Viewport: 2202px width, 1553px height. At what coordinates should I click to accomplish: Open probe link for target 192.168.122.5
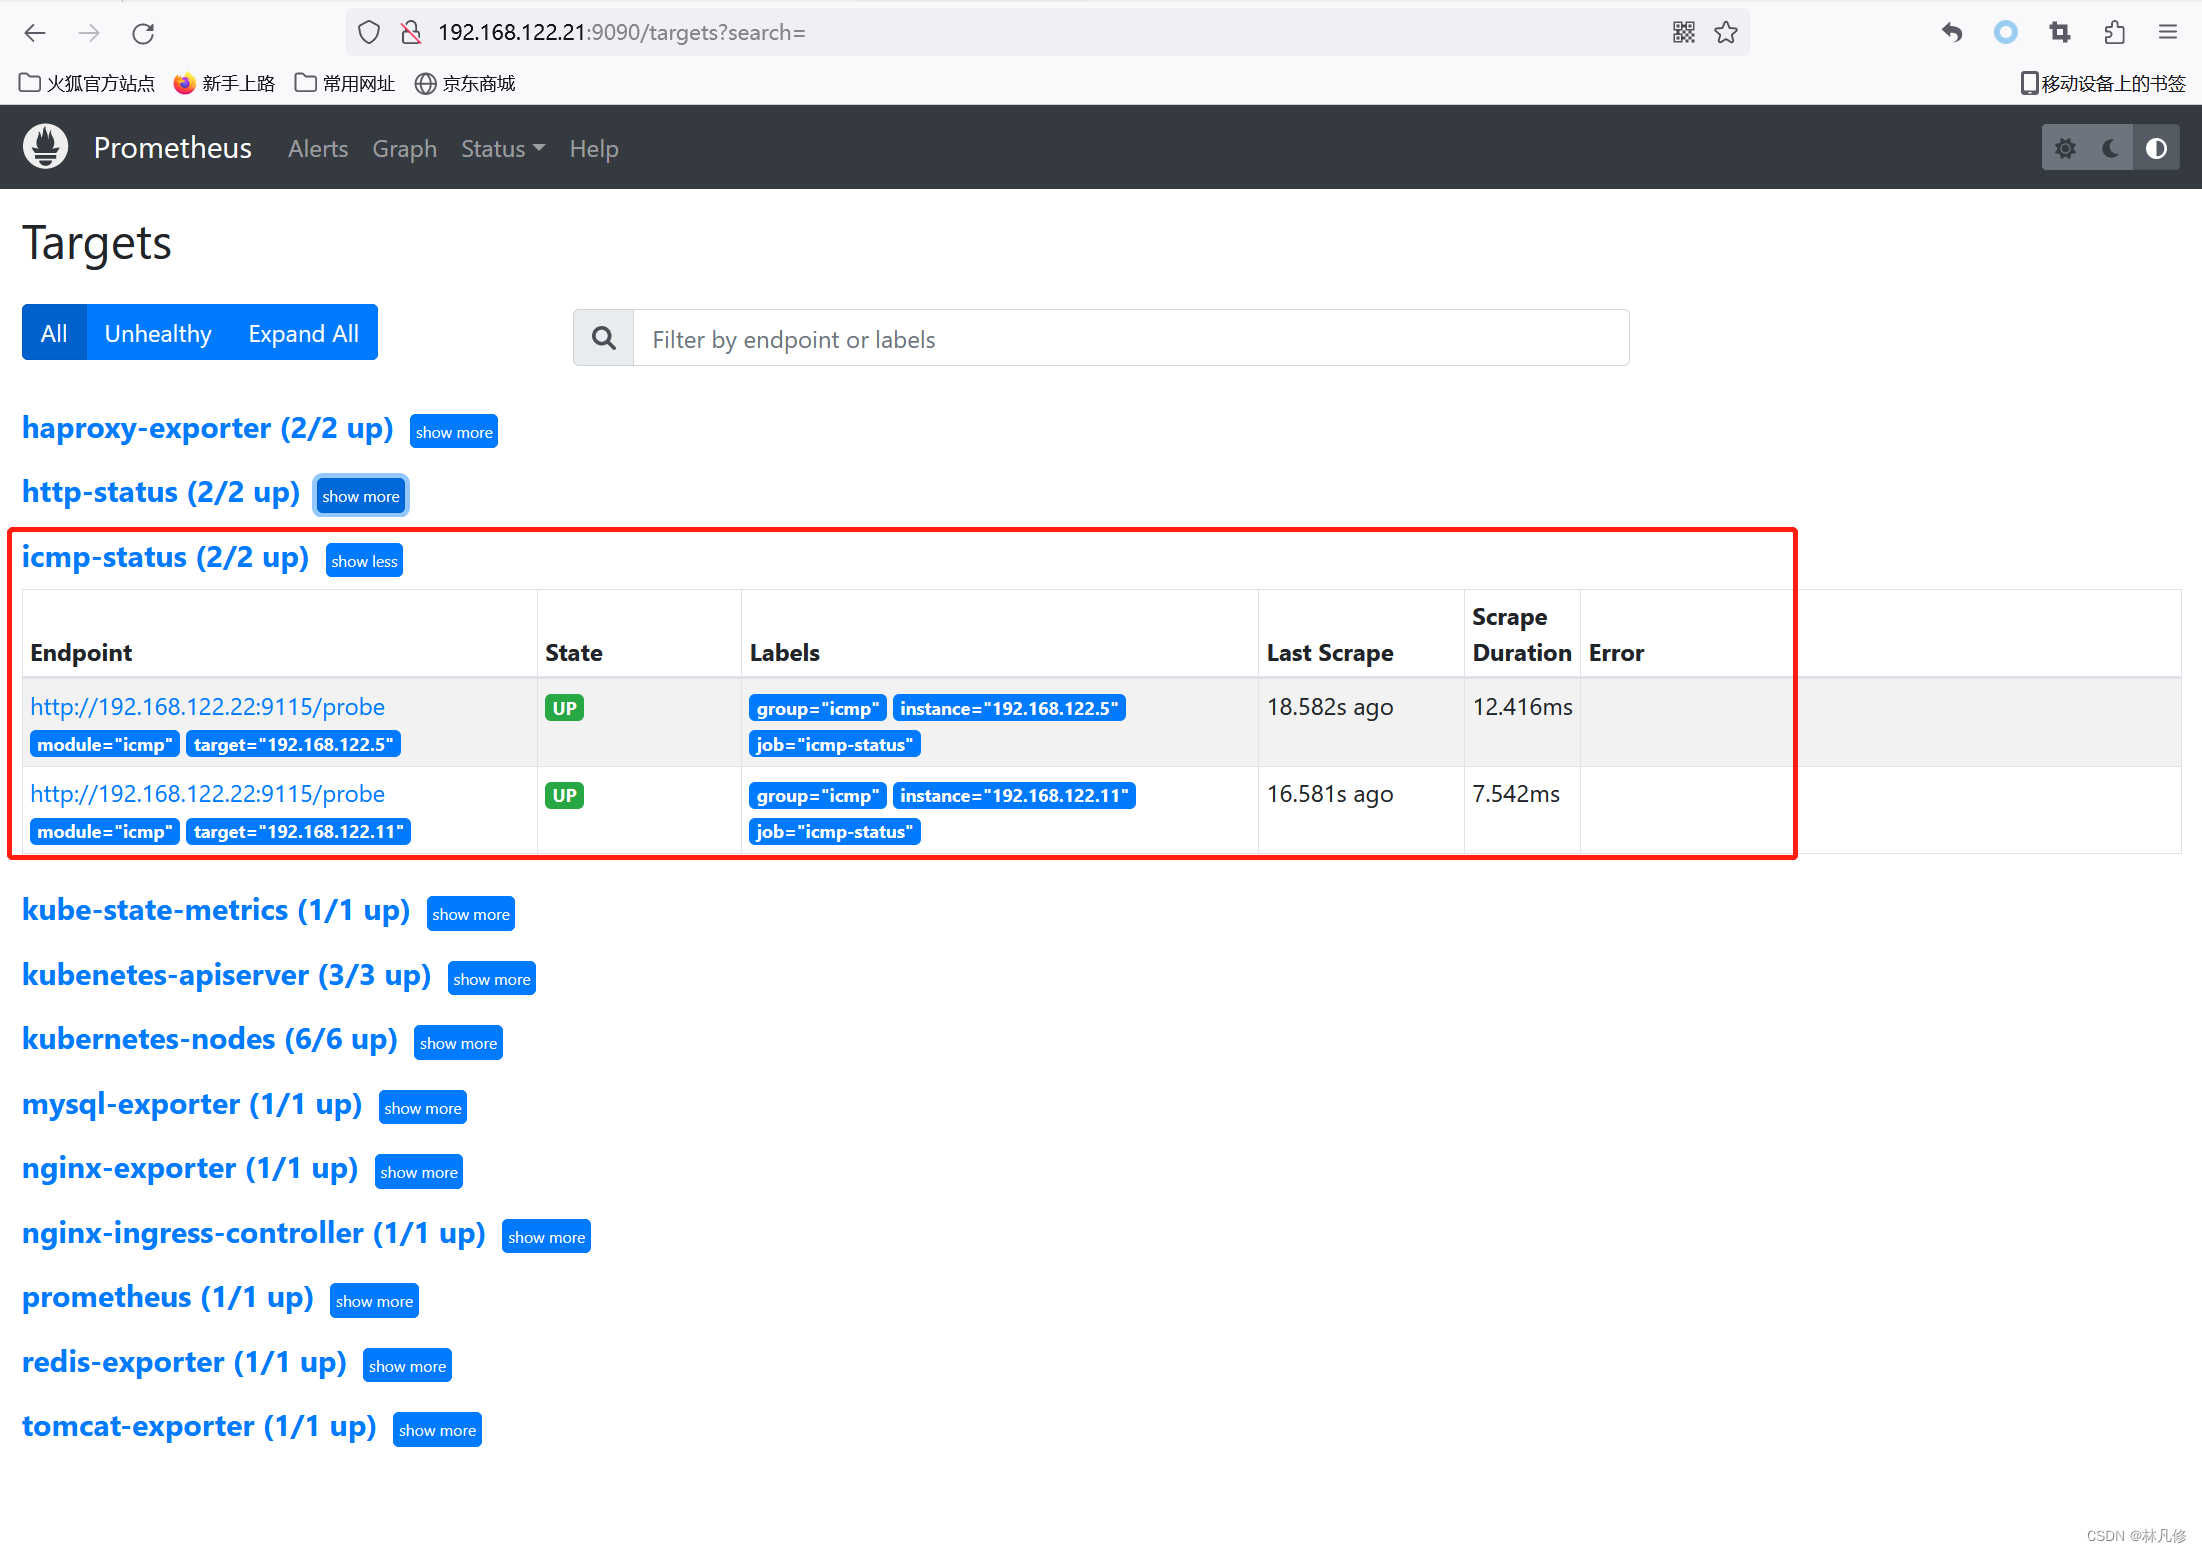coord(208,706)
